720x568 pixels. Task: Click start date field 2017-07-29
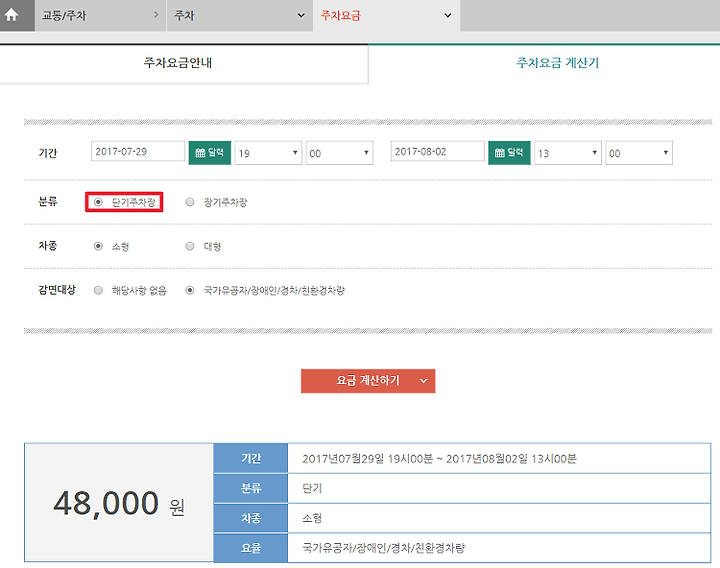click(138, 151)
